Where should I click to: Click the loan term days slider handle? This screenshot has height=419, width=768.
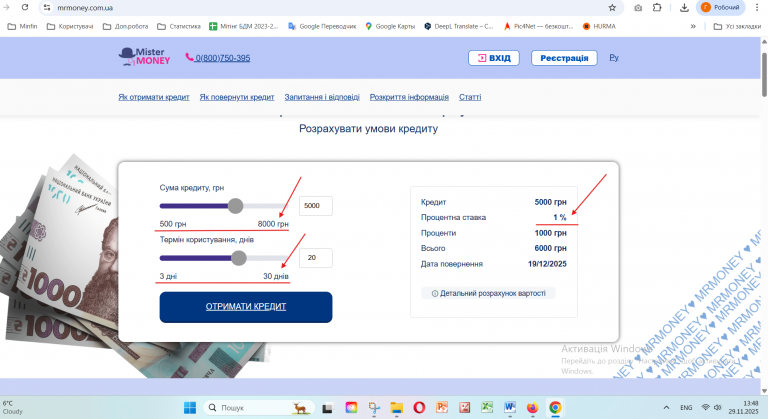point(239,258)
